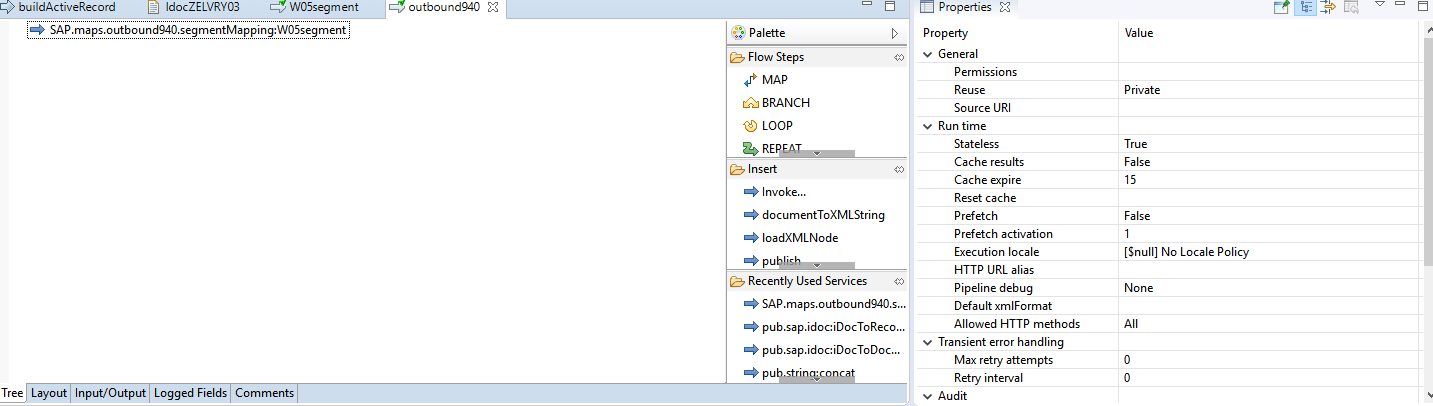Add a BRANCH step from palette

click(x=776, y=102)
